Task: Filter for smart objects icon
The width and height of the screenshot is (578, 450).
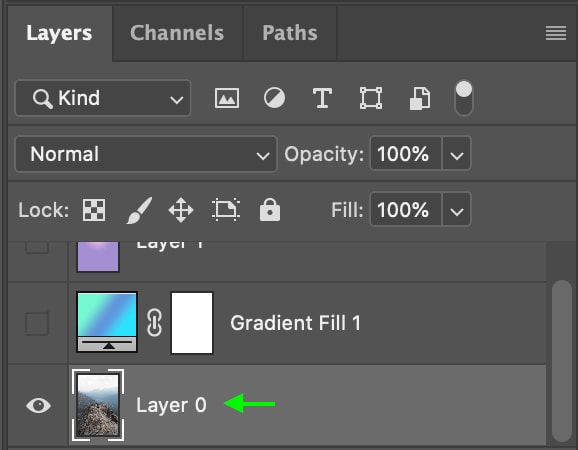Action: tap(420, 98)
